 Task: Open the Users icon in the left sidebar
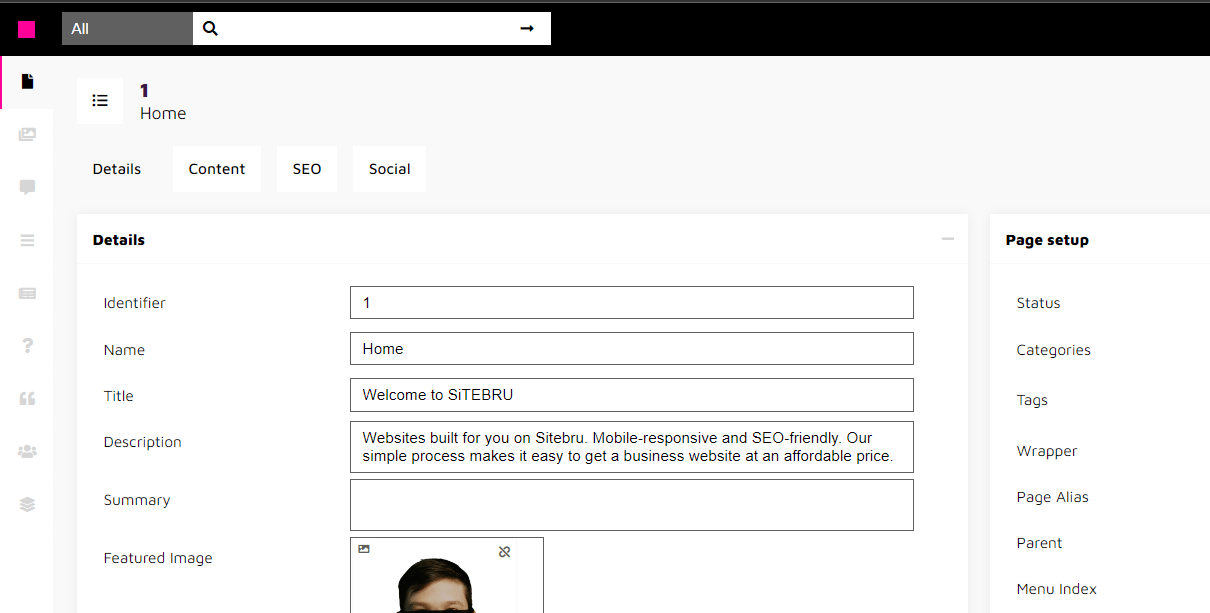26,451
